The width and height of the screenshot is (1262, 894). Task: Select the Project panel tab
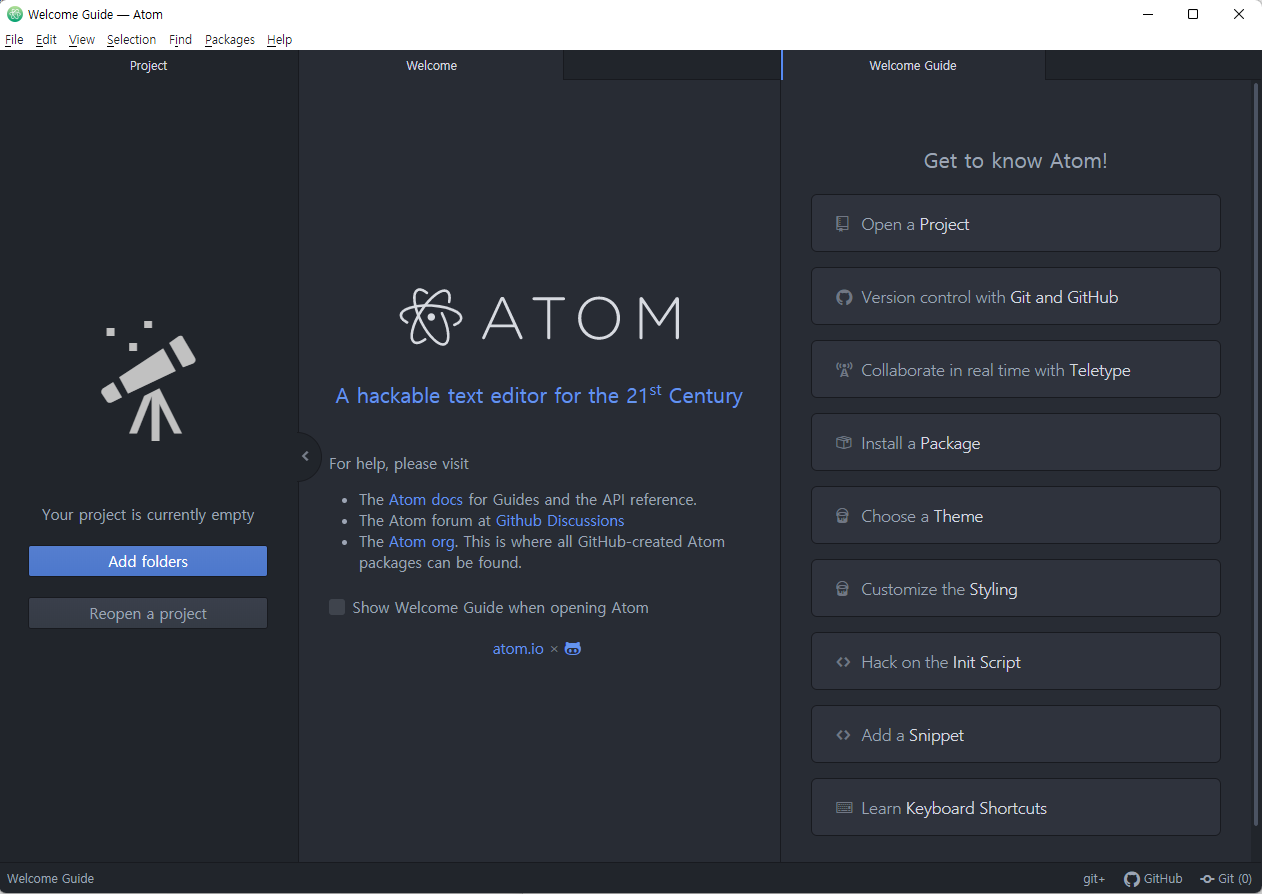point(148,66)
